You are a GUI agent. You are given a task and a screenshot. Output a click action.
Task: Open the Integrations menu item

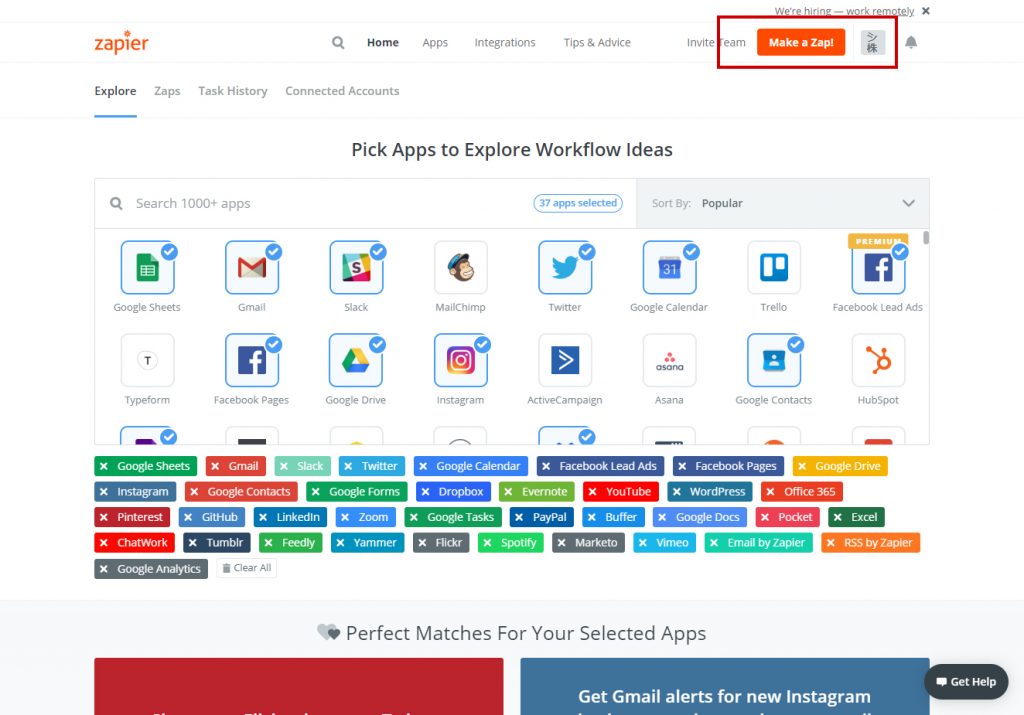click(x=505, y=43)
